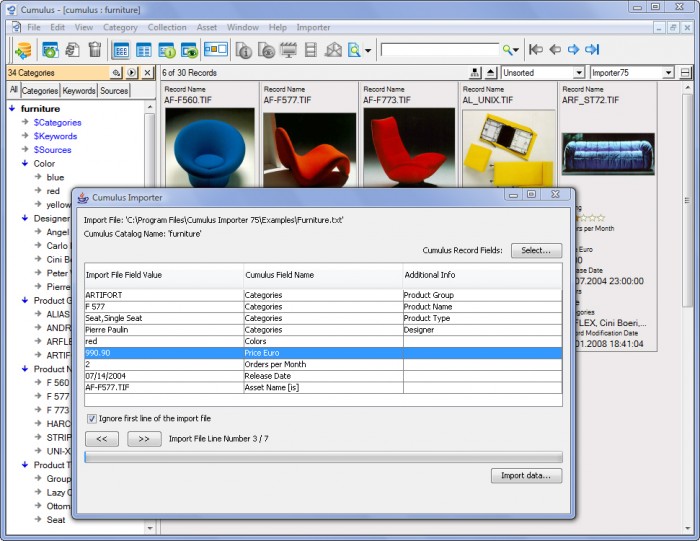Expand the $Sources tree node
Viewport: 700px width, 541px height.
click(25, 150)
